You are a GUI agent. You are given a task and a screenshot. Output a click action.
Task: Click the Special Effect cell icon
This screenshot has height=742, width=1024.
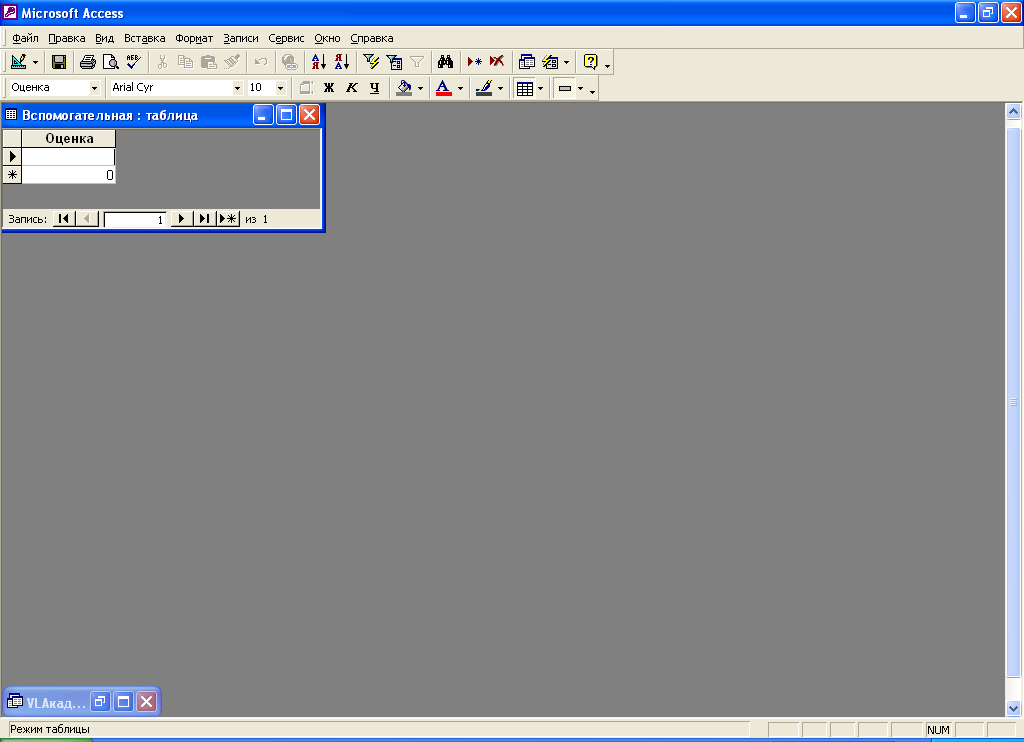pos(565,88)
